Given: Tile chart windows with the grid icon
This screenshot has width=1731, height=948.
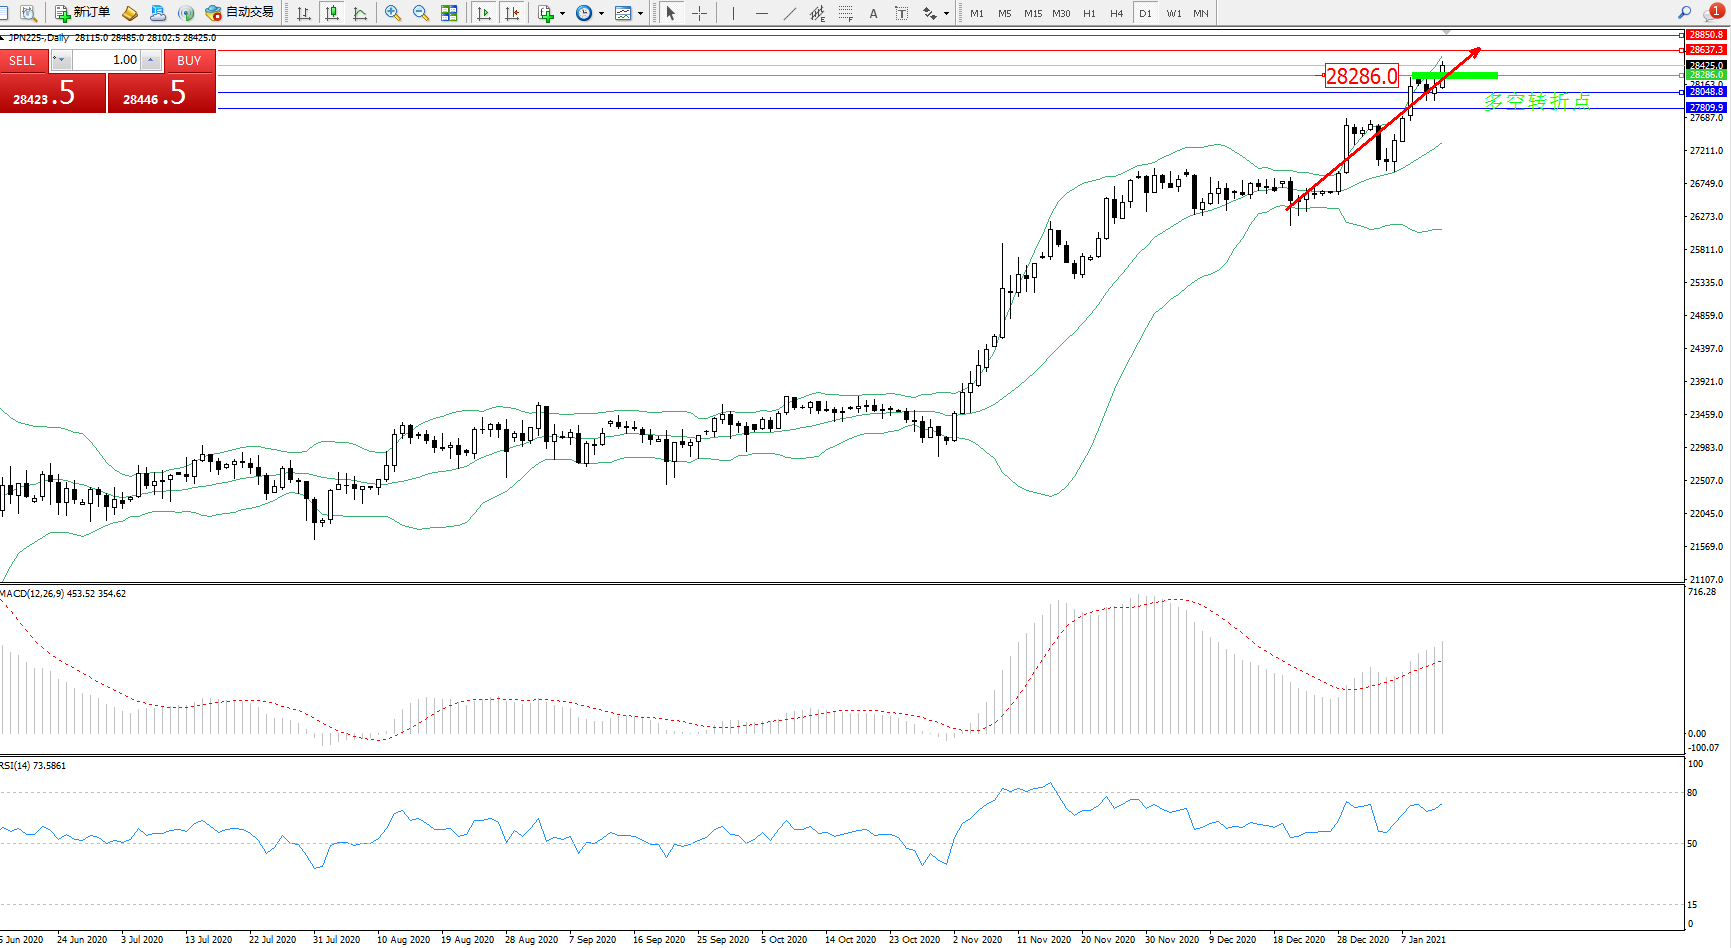Looking at the screenshot, I should point(449,13).
